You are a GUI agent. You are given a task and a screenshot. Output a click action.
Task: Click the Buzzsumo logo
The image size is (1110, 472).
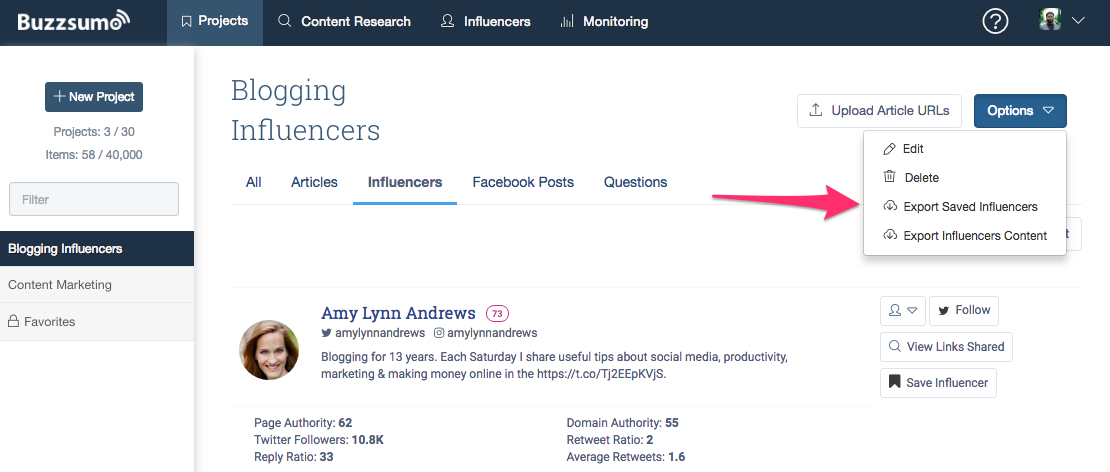74,21
